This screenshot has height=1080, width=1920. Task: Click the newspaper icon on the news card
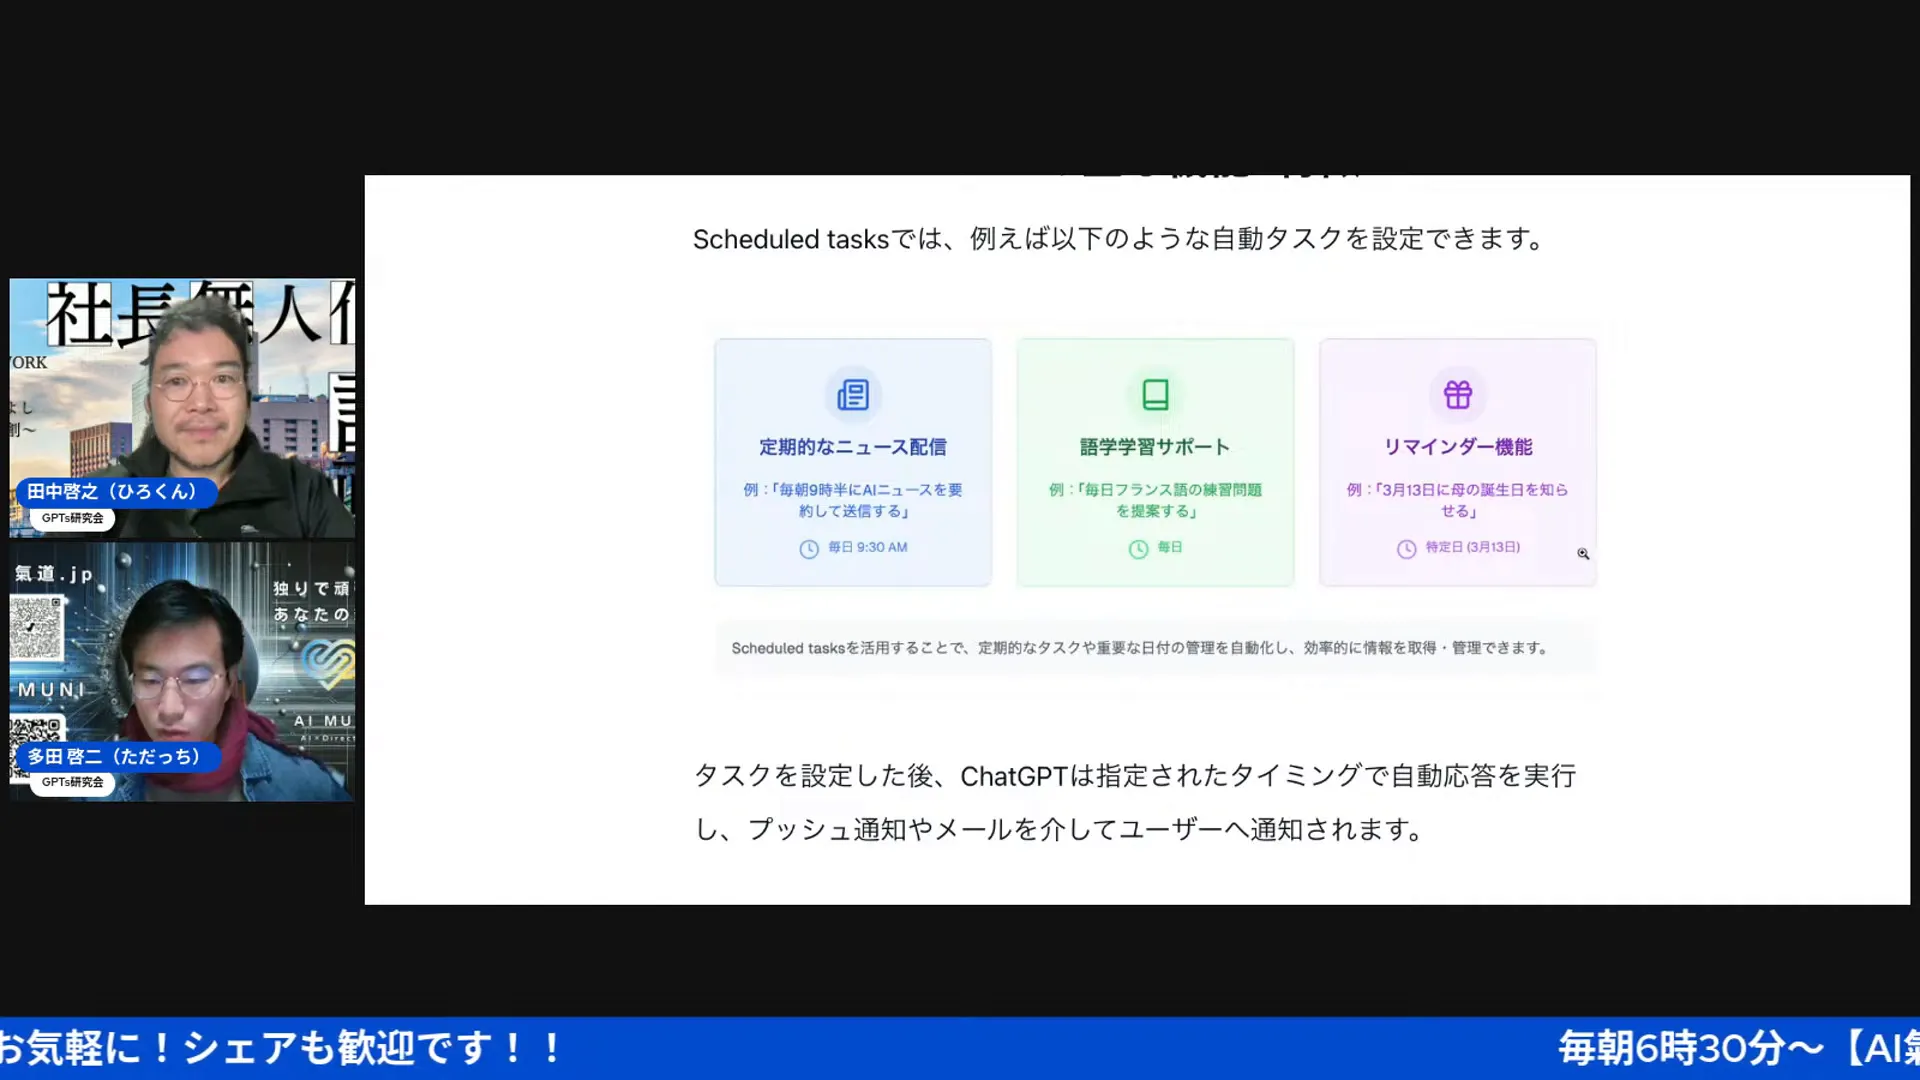tap(853, 395)
